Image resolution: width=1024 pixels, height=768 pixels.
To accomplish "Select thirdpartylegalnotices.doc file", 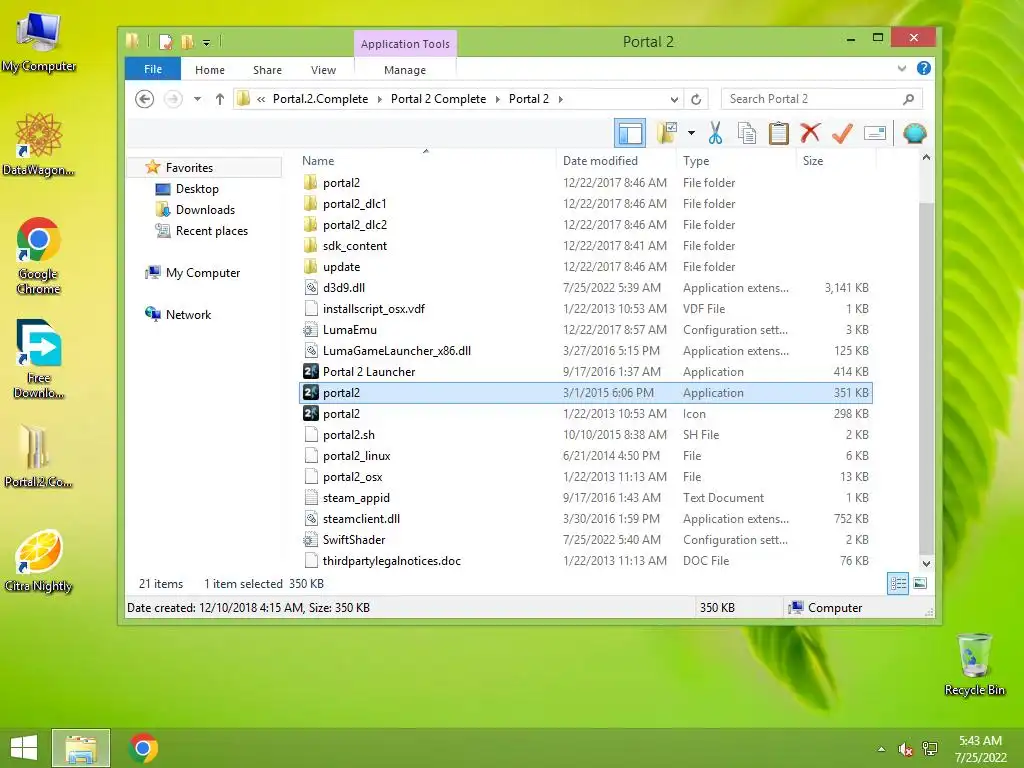I will coord(586,560).
